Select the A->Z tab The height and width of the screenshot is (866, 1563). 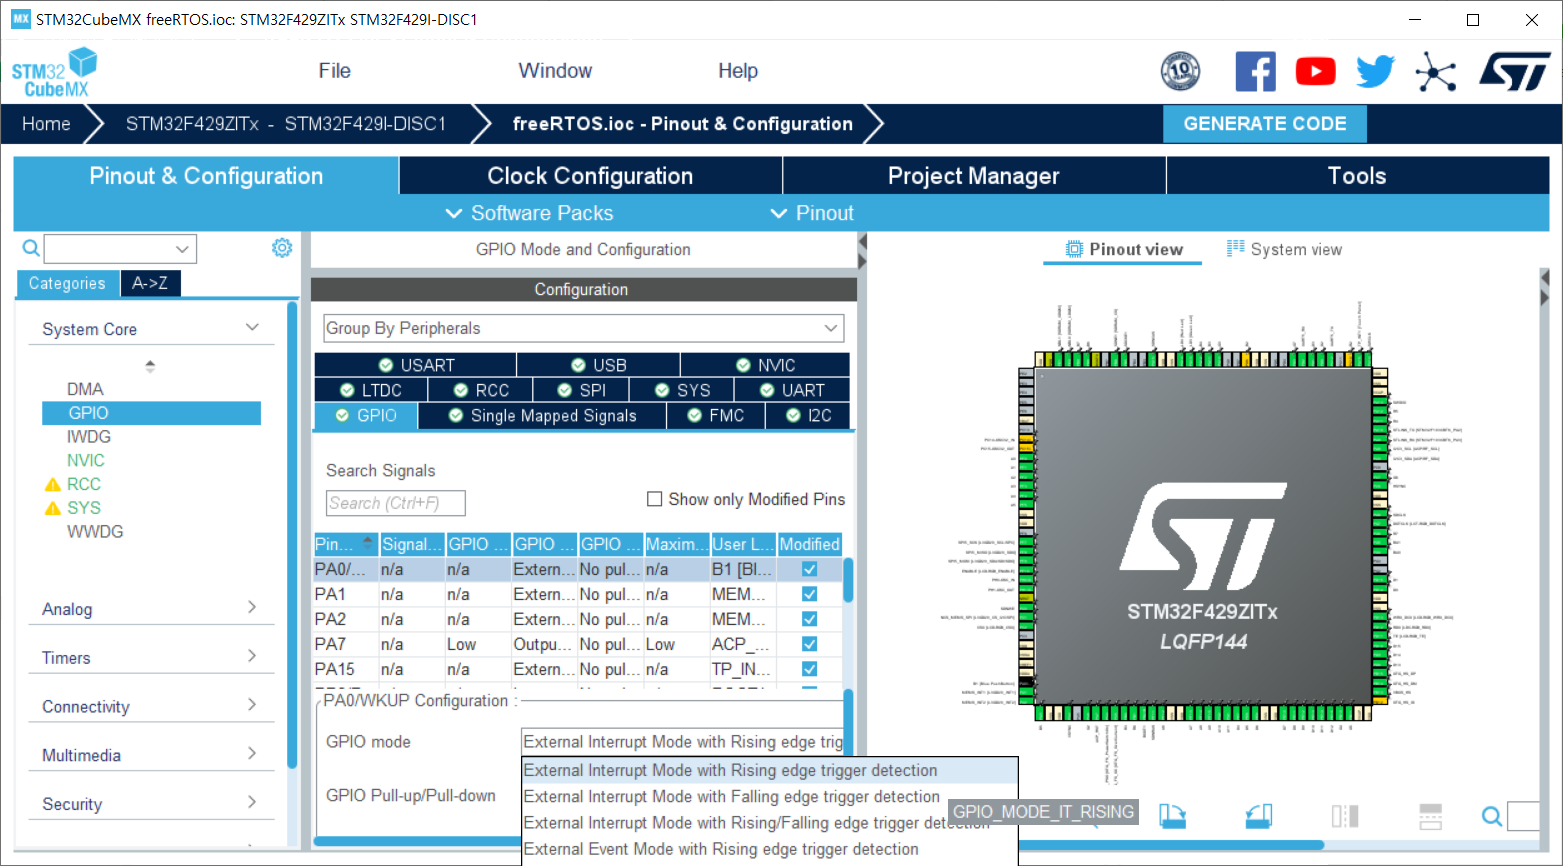click(x=150, y=283)
